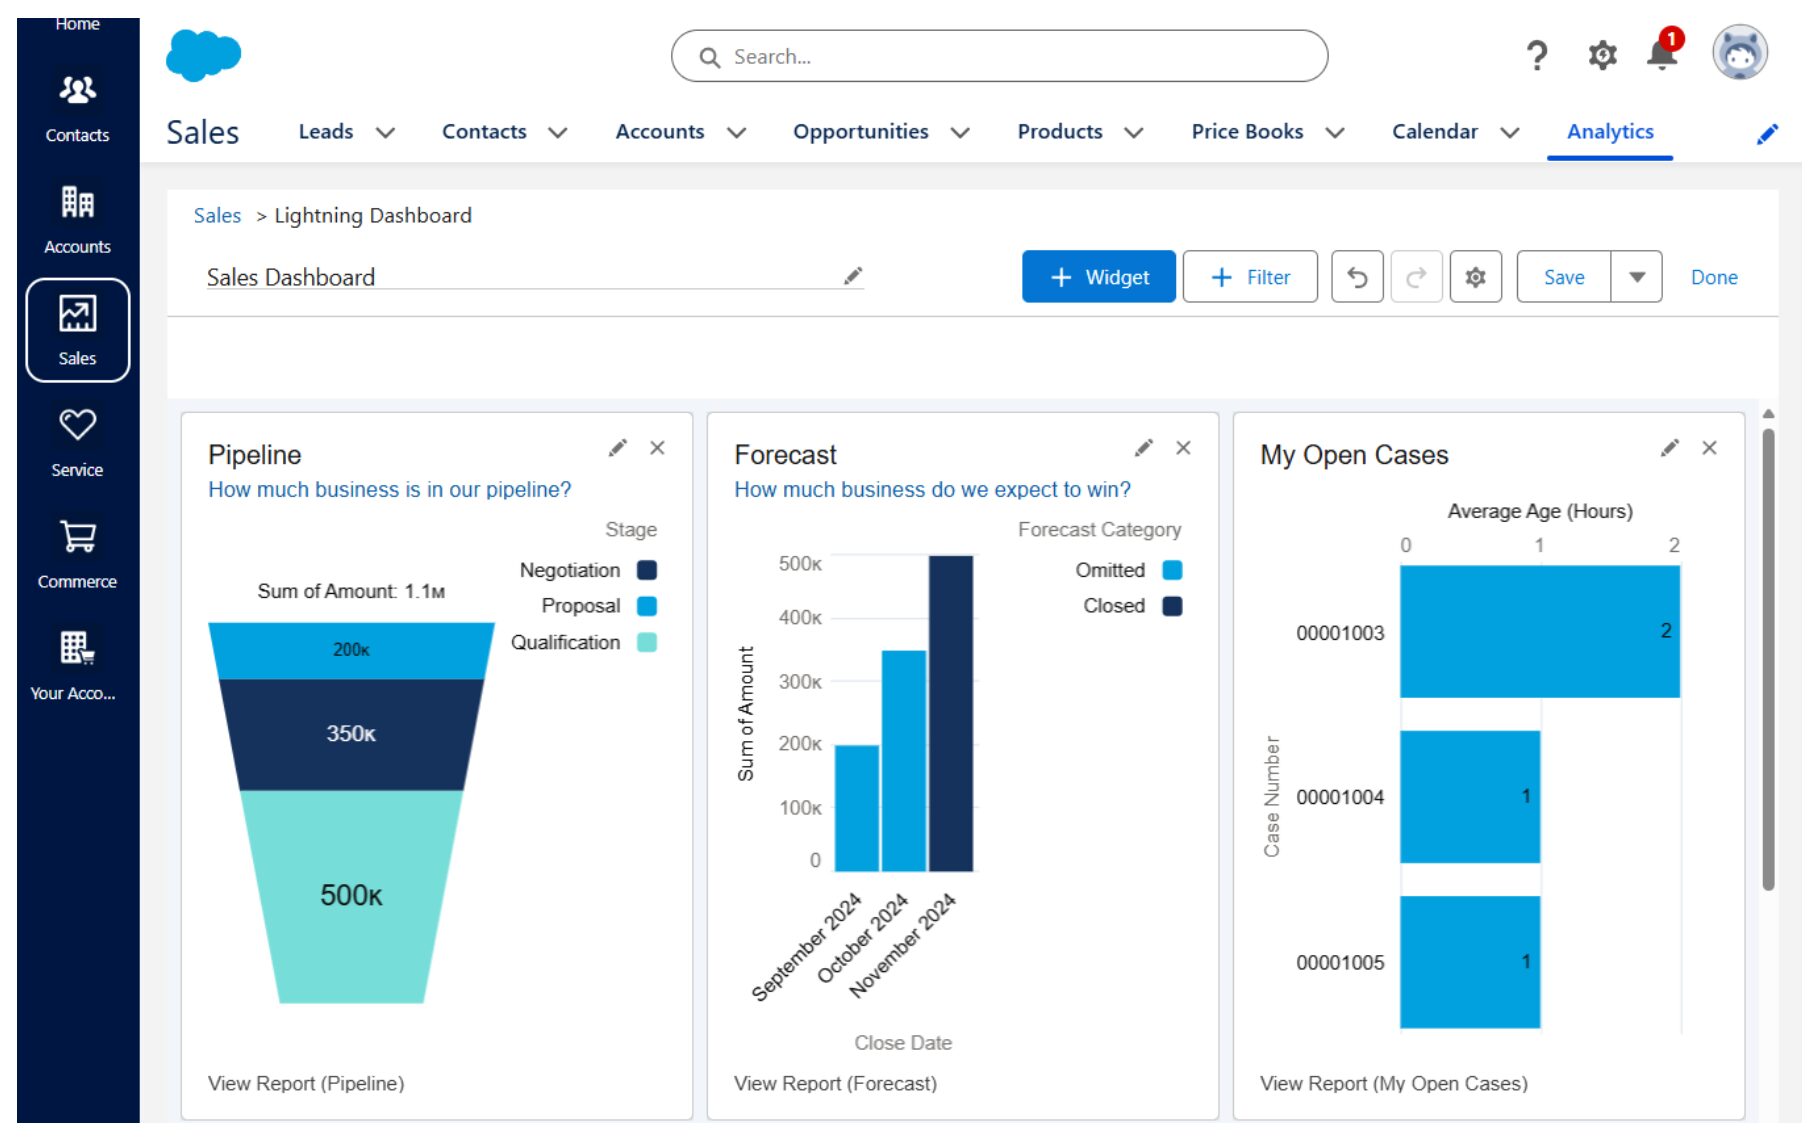
Task: Undo the last dashboard change
Action: [1357, 277]
